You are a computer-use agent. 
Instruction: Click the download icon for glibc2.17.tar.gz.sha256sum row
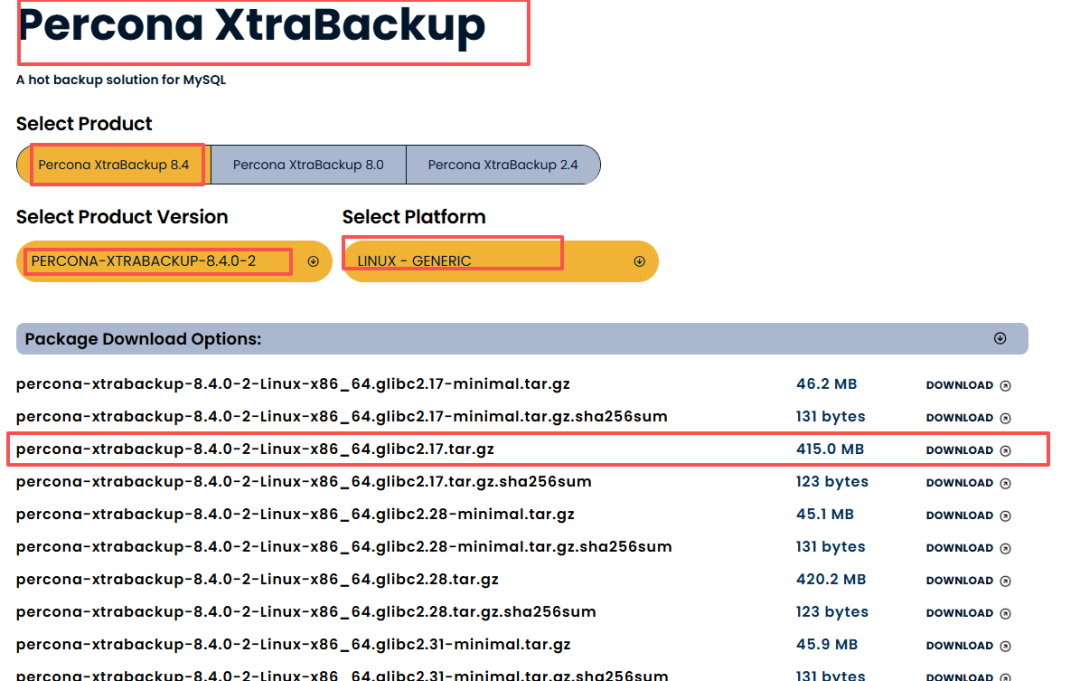1006,483
